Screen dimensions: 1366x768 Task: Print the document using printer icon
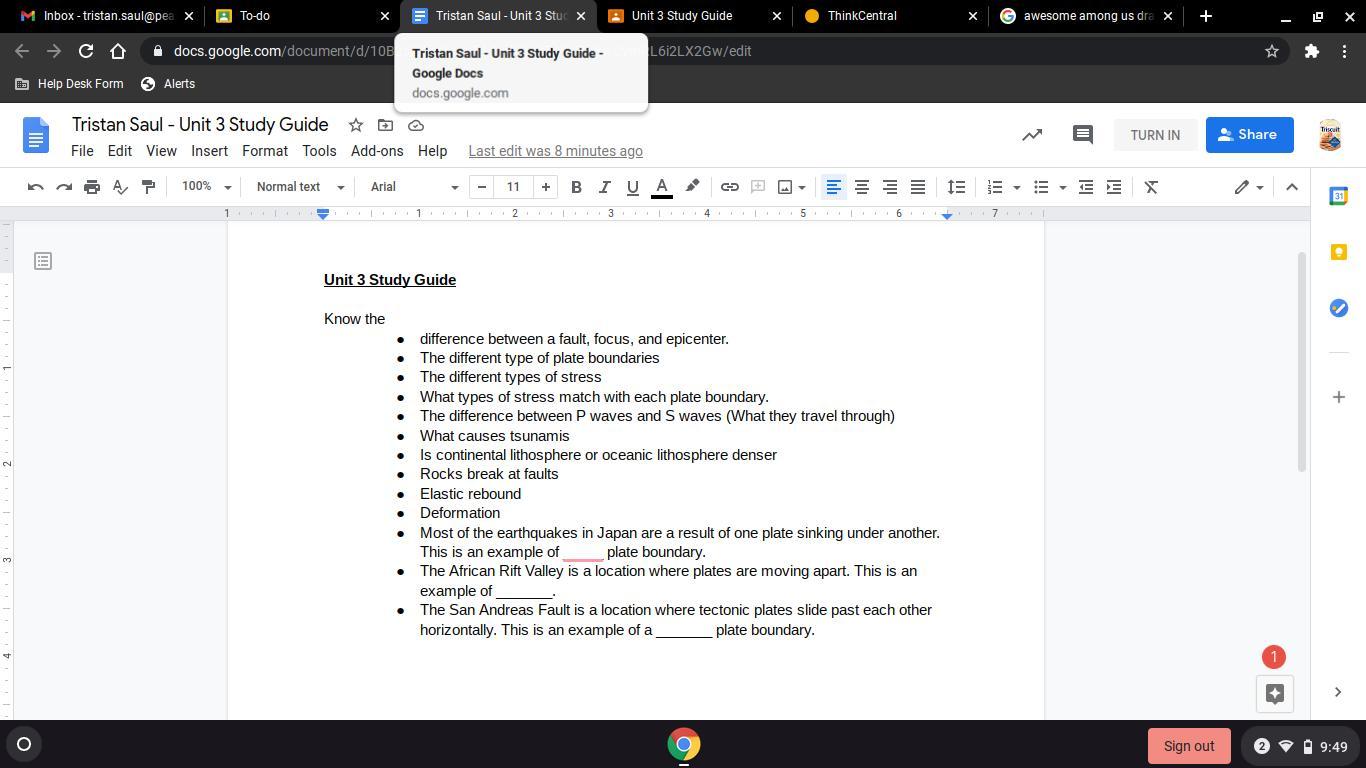(x=92, y=187)
